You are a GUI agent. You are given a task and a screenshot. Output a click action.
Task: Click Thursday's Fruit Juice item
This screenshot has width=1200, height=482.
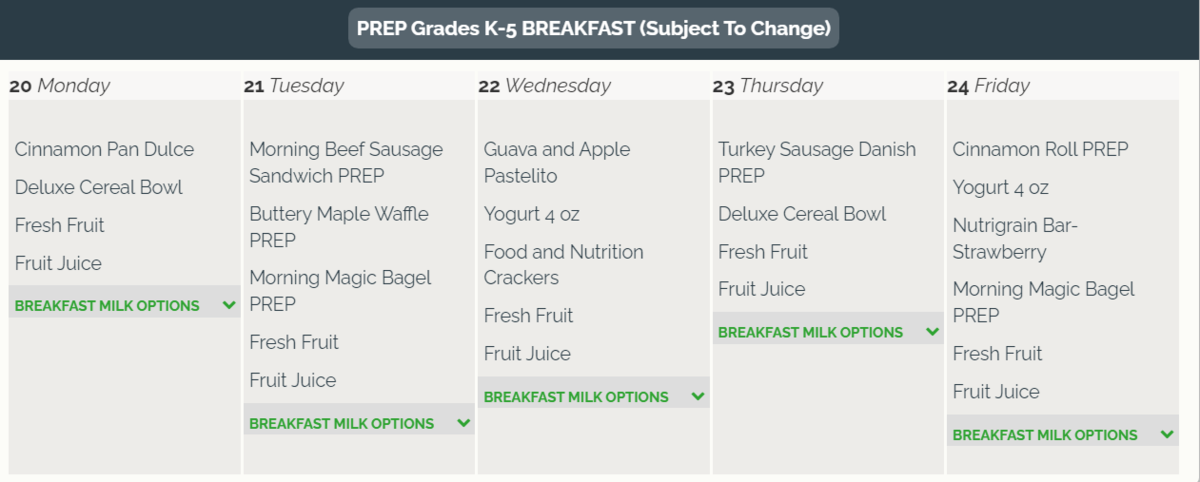[x=761, y=290]
